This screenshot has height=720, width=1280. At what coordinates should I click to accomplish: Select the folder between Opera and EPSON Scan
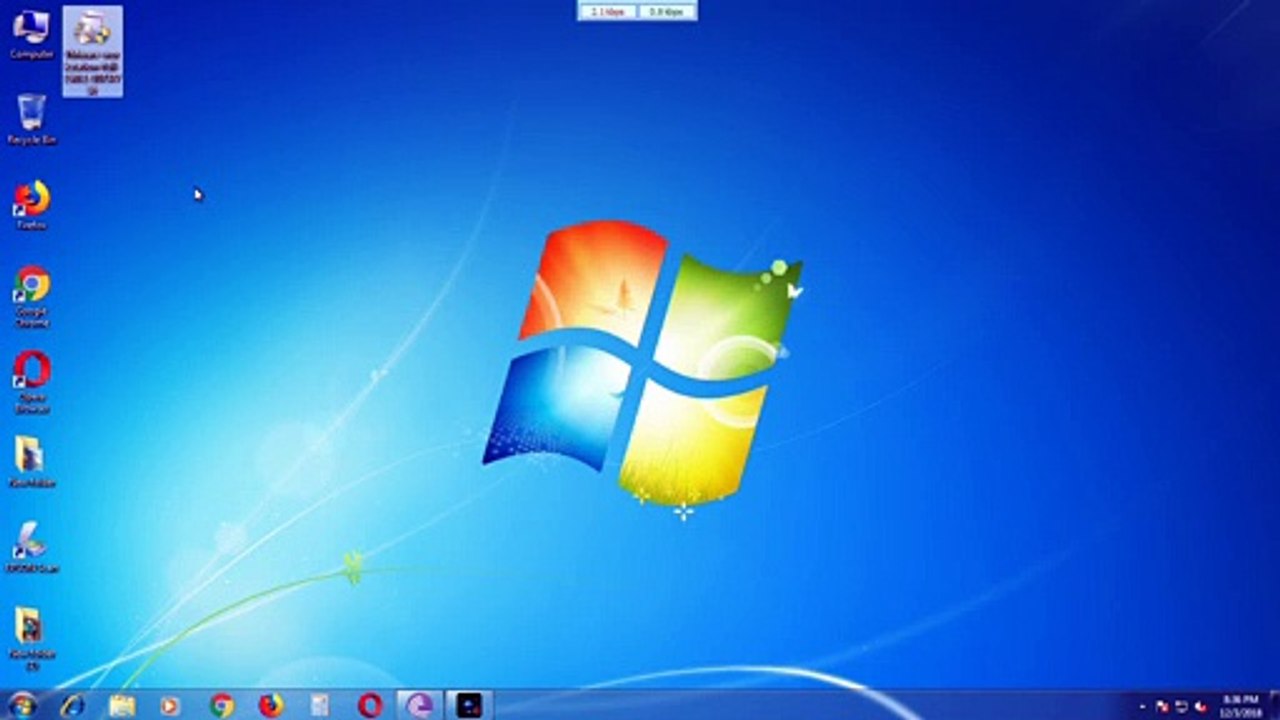[x=31, y=462]
